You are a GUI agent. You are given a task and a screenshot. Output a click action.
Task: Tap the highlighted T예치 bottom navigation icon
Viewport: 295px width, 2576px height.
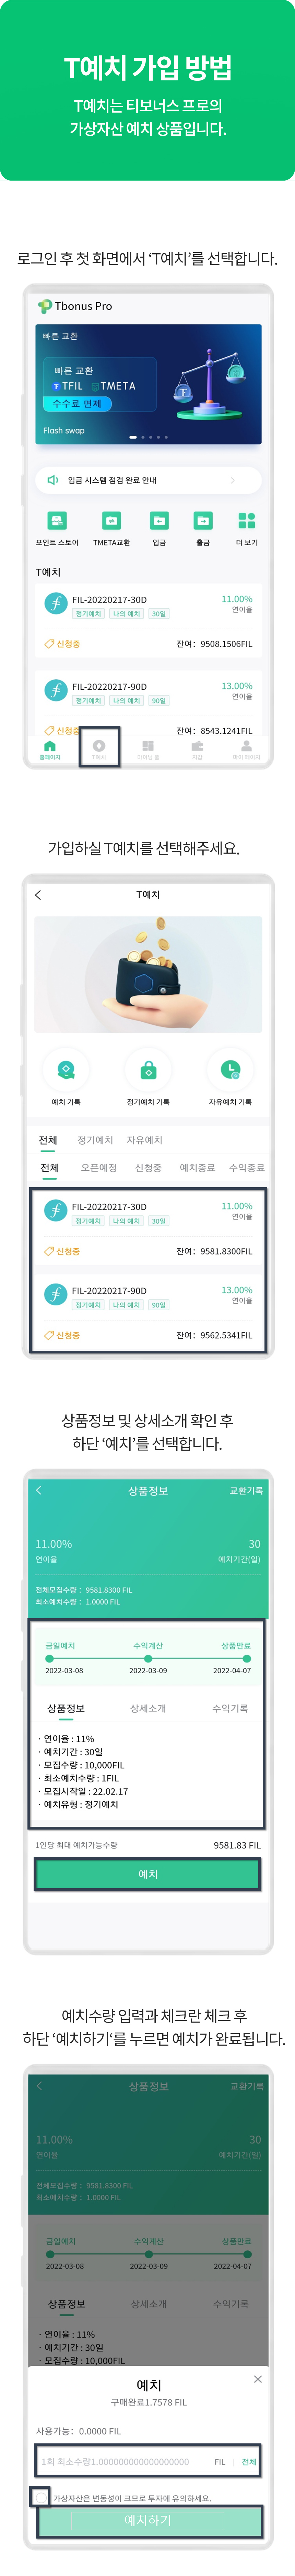pos(99,747)
